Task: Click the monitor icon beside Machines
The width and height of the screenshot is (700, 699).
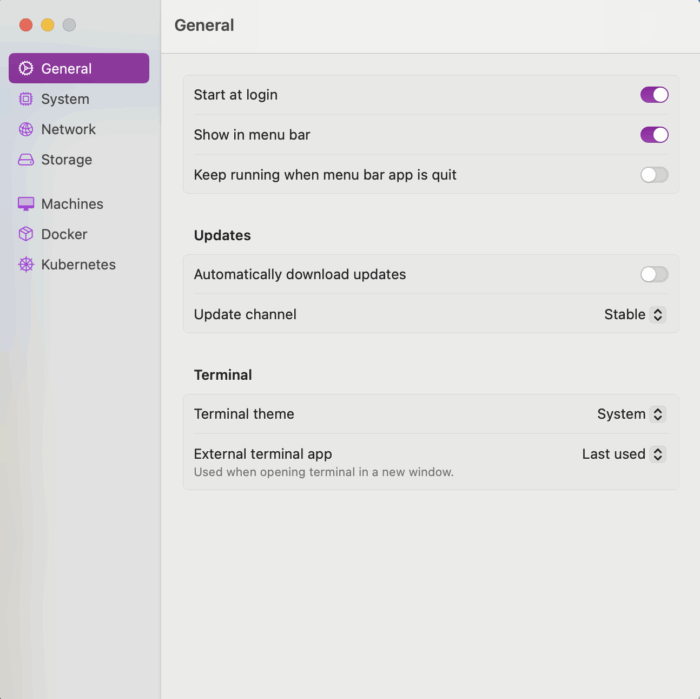Action: tap(26, 204)
